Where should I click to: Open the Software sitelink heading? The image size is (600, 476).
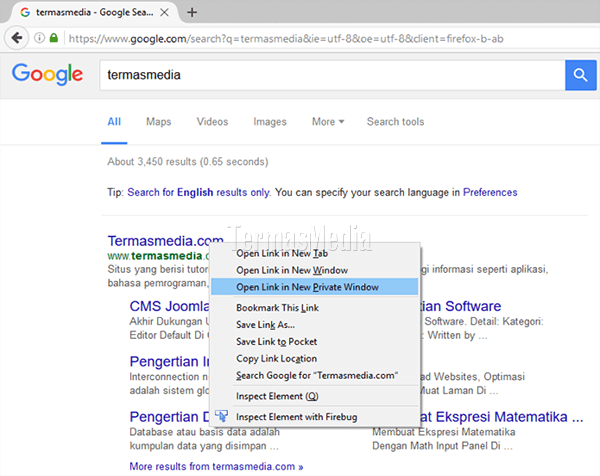(461, 306)
